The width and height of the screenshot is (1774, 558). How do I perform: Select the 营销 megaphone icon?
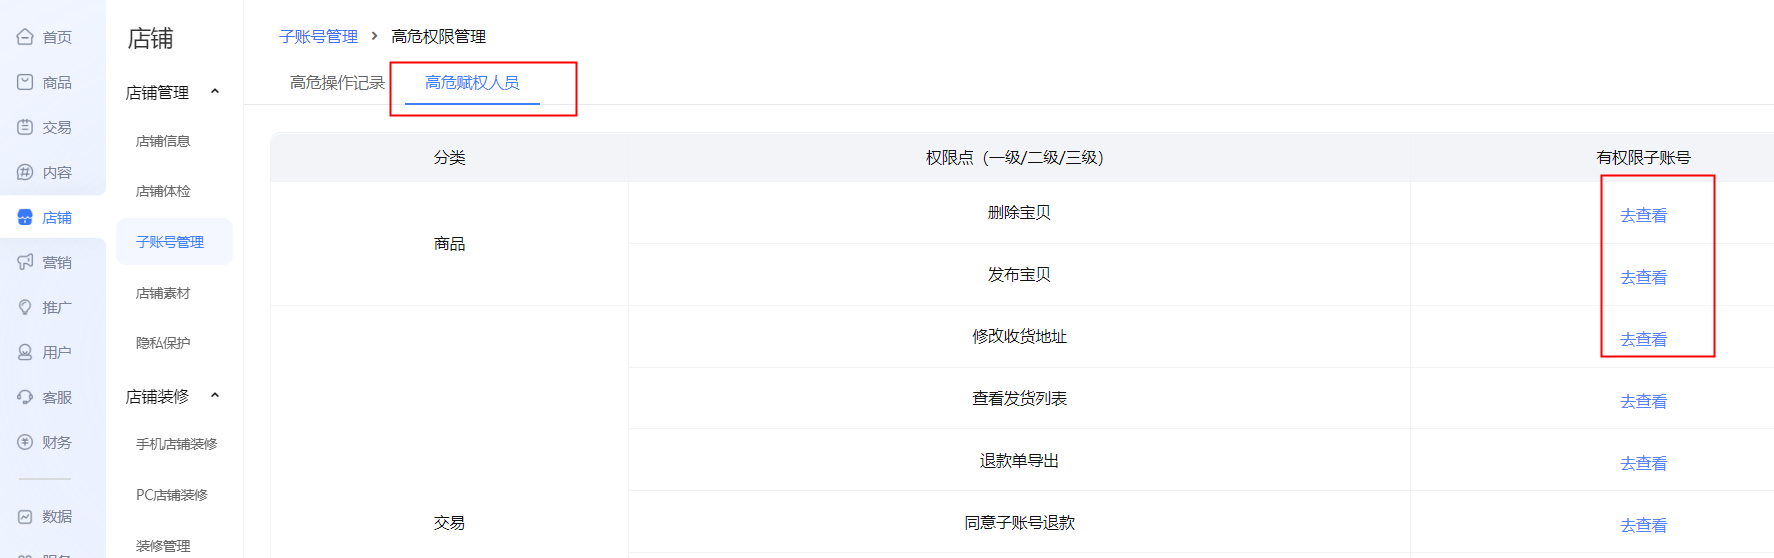[x=25, y=262]
